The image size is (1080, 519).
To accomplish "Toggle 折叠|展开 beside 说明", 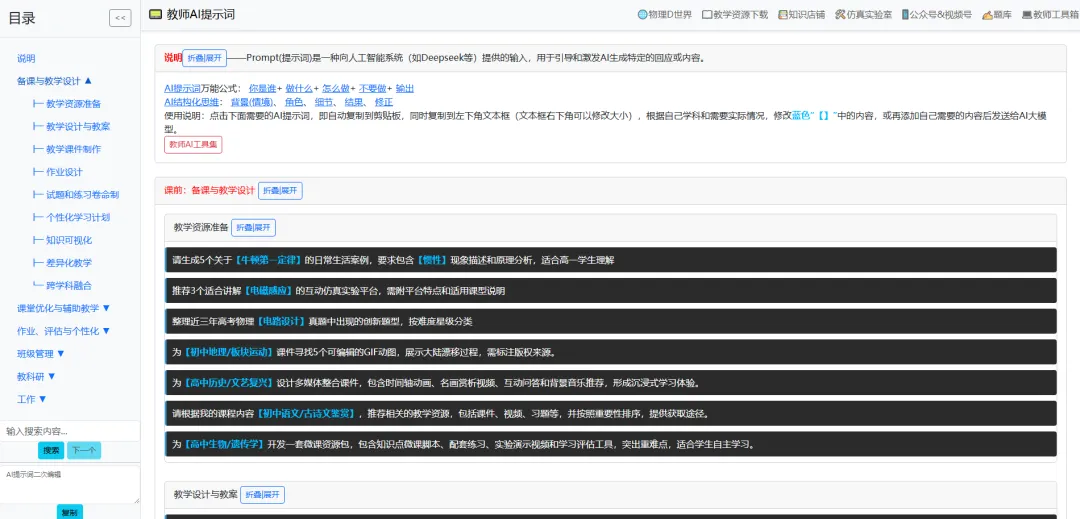I will click(x=205, y=58).
